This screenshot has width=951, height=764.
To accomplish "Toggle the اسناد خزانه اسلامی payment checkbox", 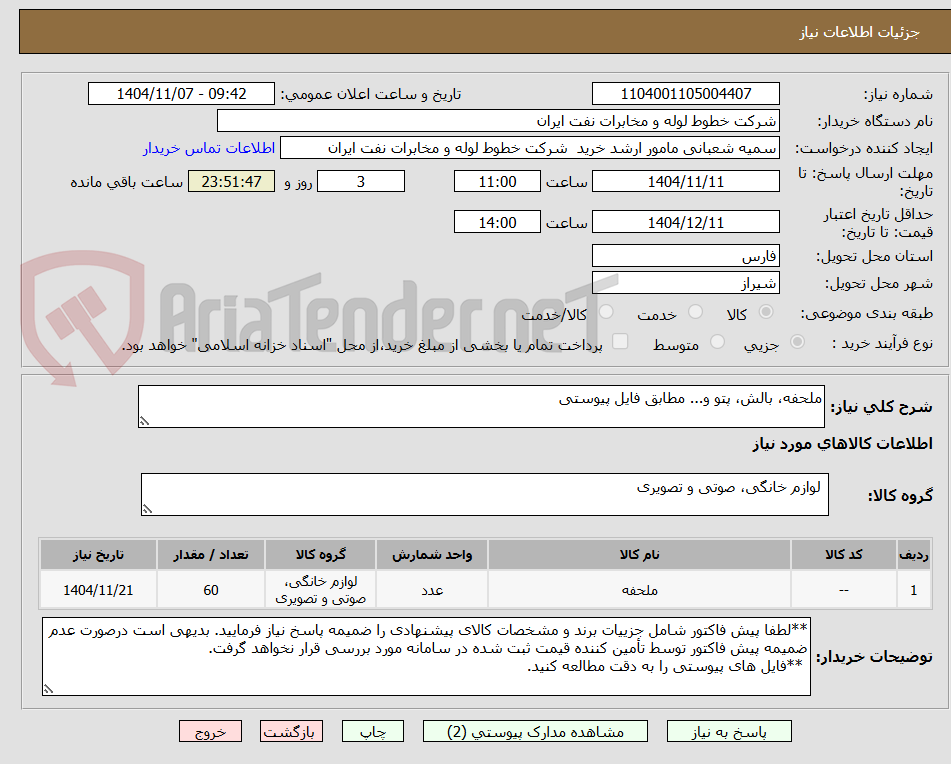I will coord(620,341).
